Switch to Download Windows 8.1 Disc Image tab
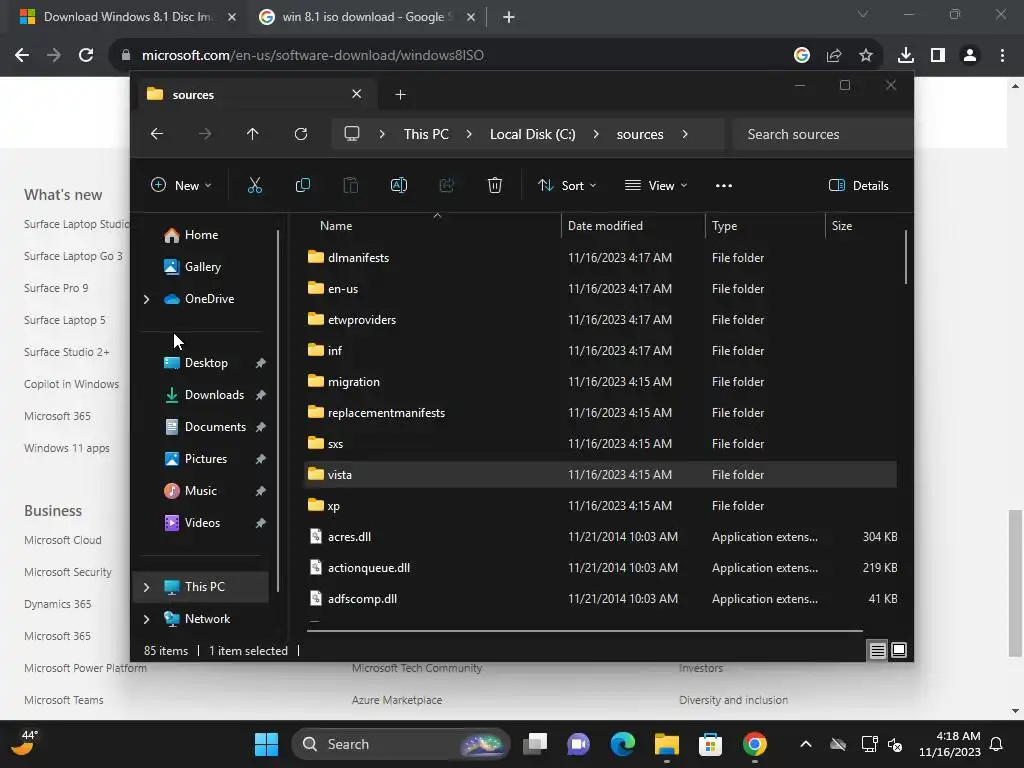The image size is (1024, 768). tap(126, 17)
